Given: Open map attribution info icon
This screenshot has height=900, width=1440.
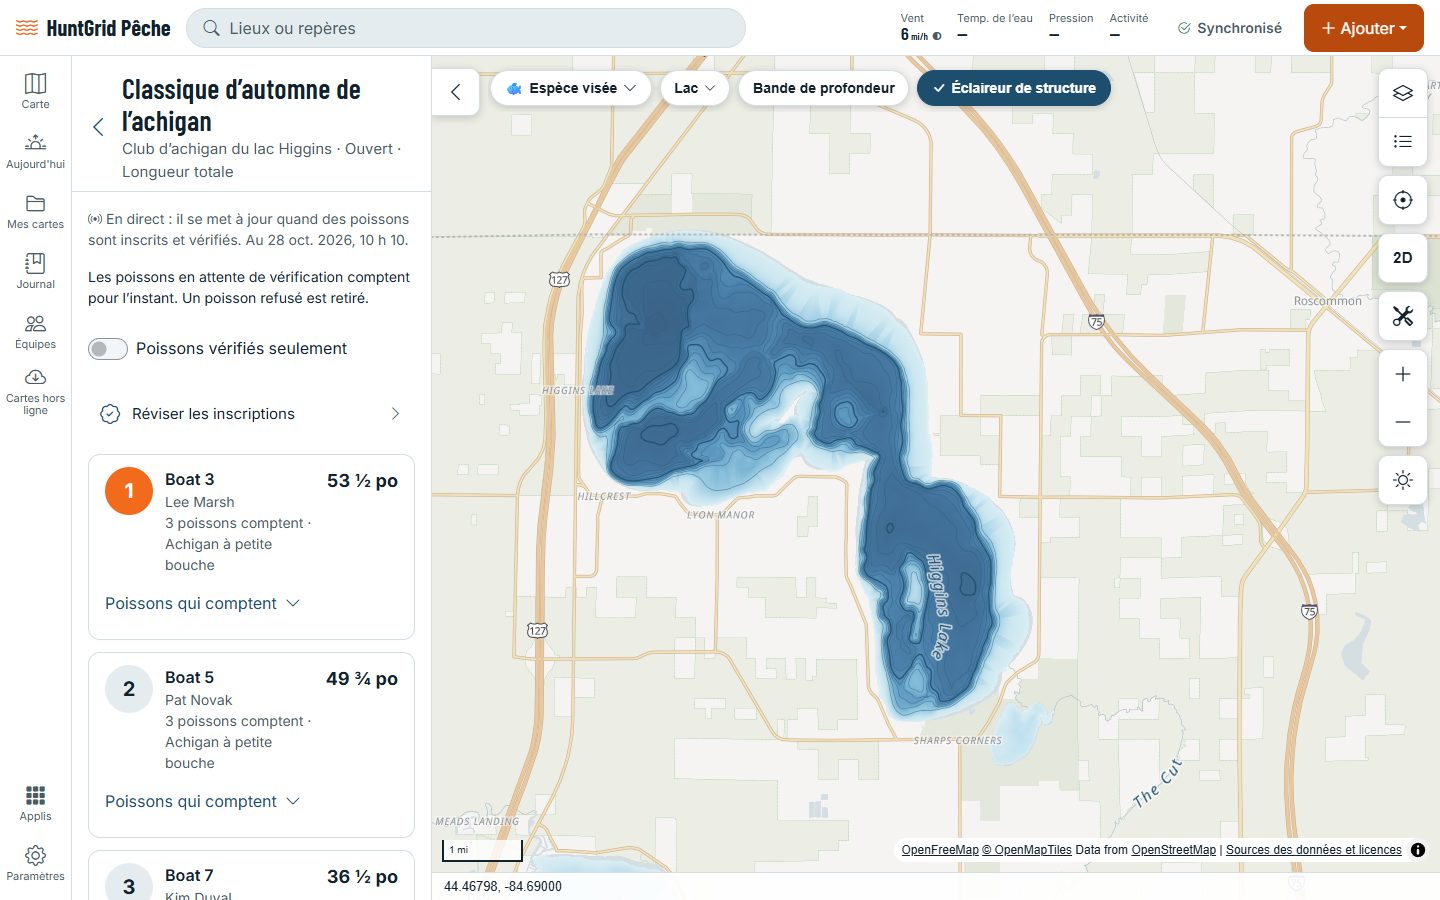Looking at the screenshot, I should (x=1418, y=850).
